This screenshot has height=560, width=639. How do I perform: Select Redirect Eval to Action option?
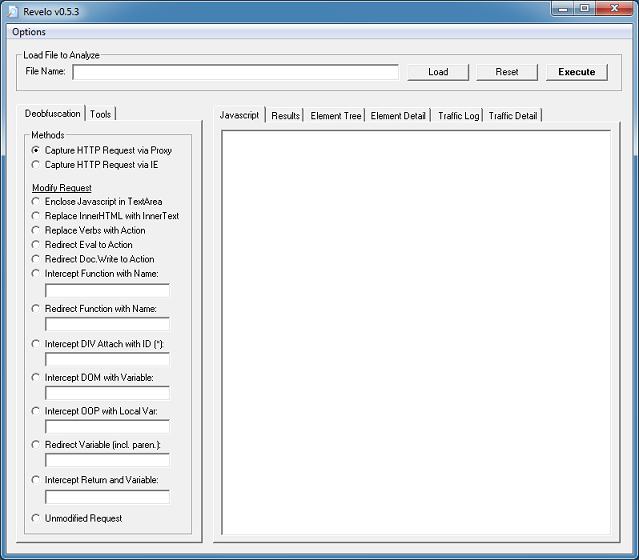(x=37, y=245)
